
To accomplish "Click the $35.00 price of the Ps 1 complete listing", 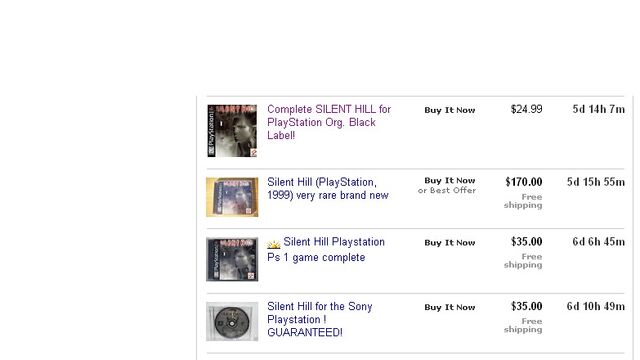I will 526,241.
